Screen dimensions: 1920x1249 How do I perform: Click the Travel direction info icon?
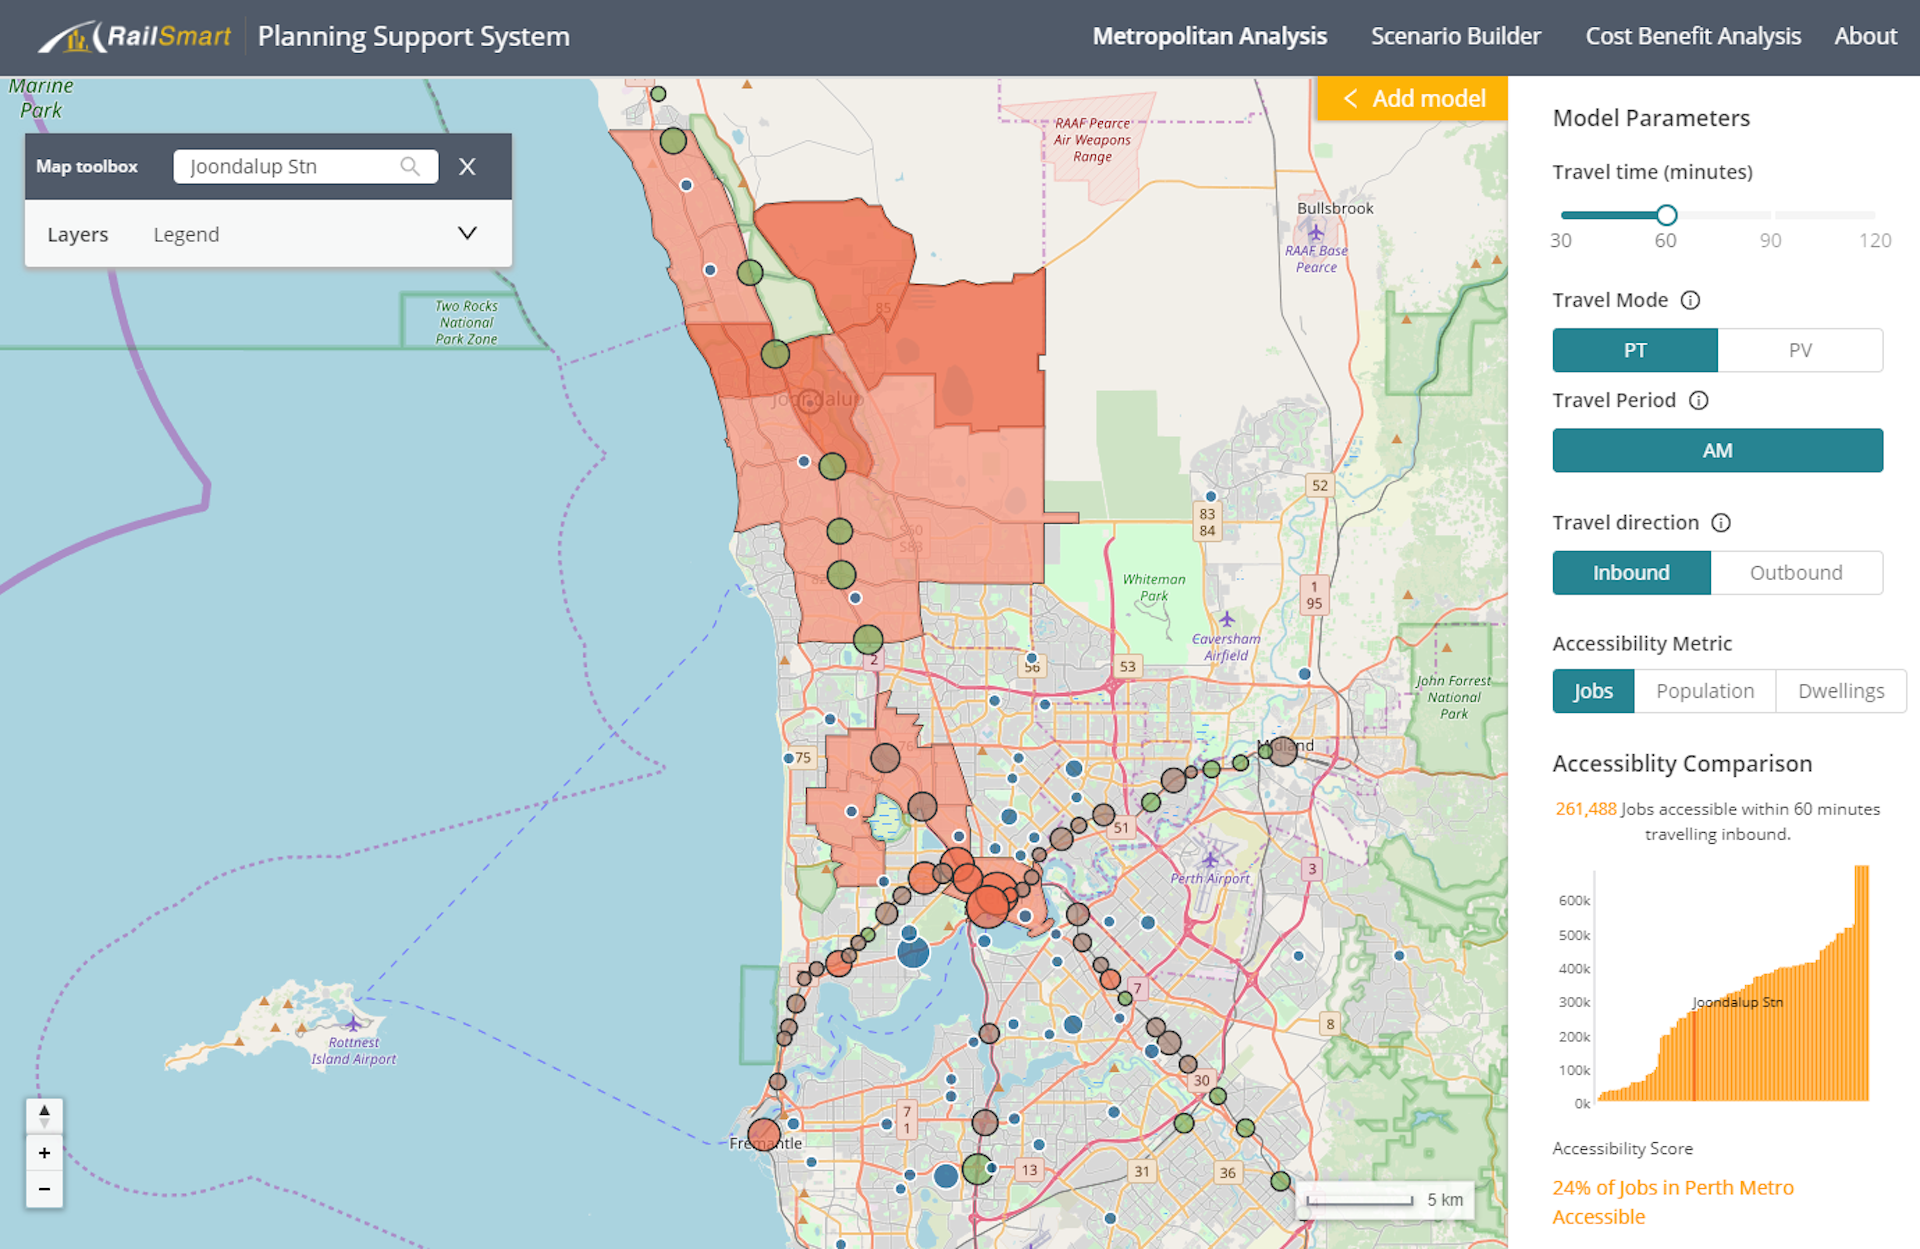[1720, 523]
